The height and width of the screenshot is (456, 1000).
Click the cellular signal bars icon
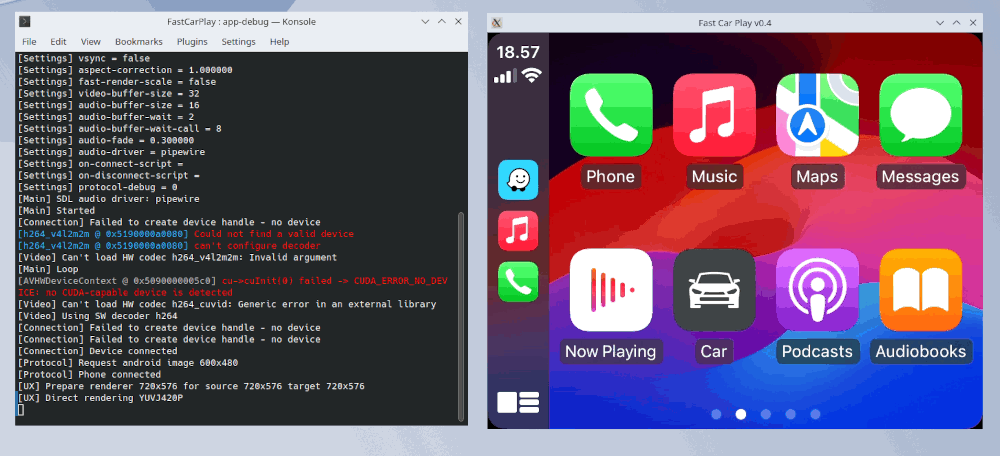506,77
